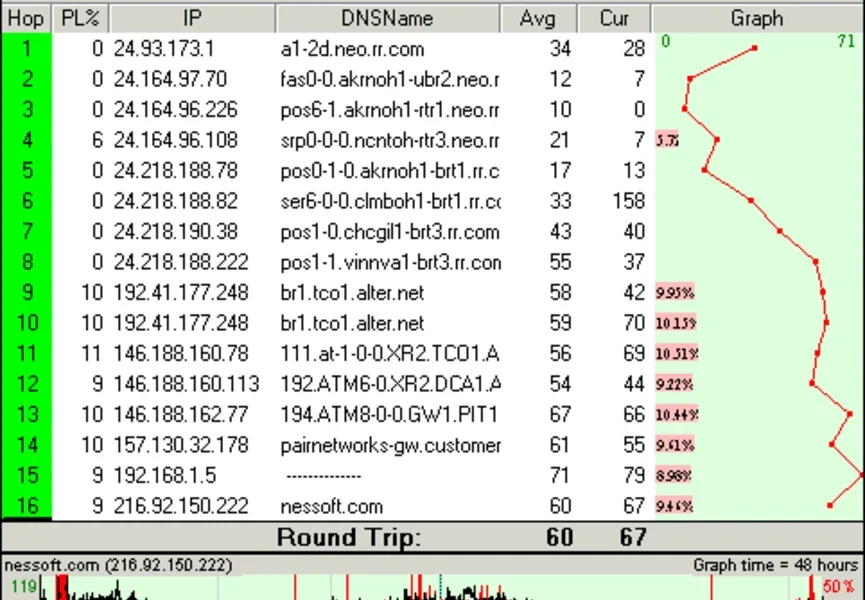Click DNS name 111.at-1-0-0.XR2.TCO1
865x600 pixels.
point(389,353)
